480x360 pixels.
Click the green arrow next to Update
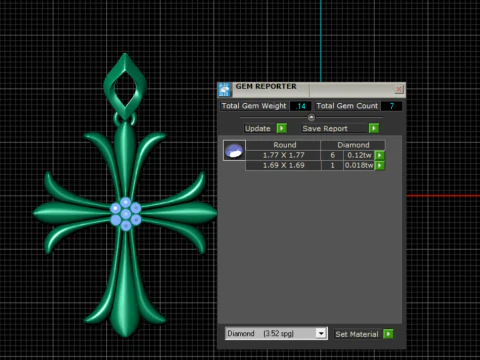pos(282,128)
